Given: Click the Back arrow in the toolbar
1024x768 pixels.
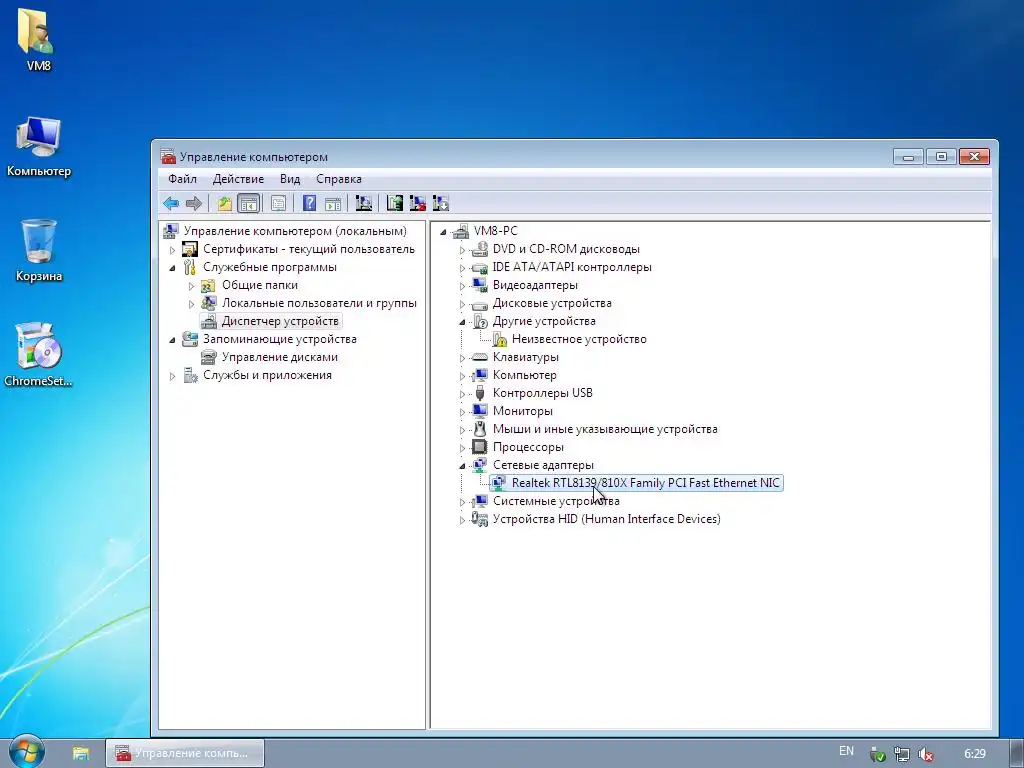Looking at the screenshot, I should 171,203.
